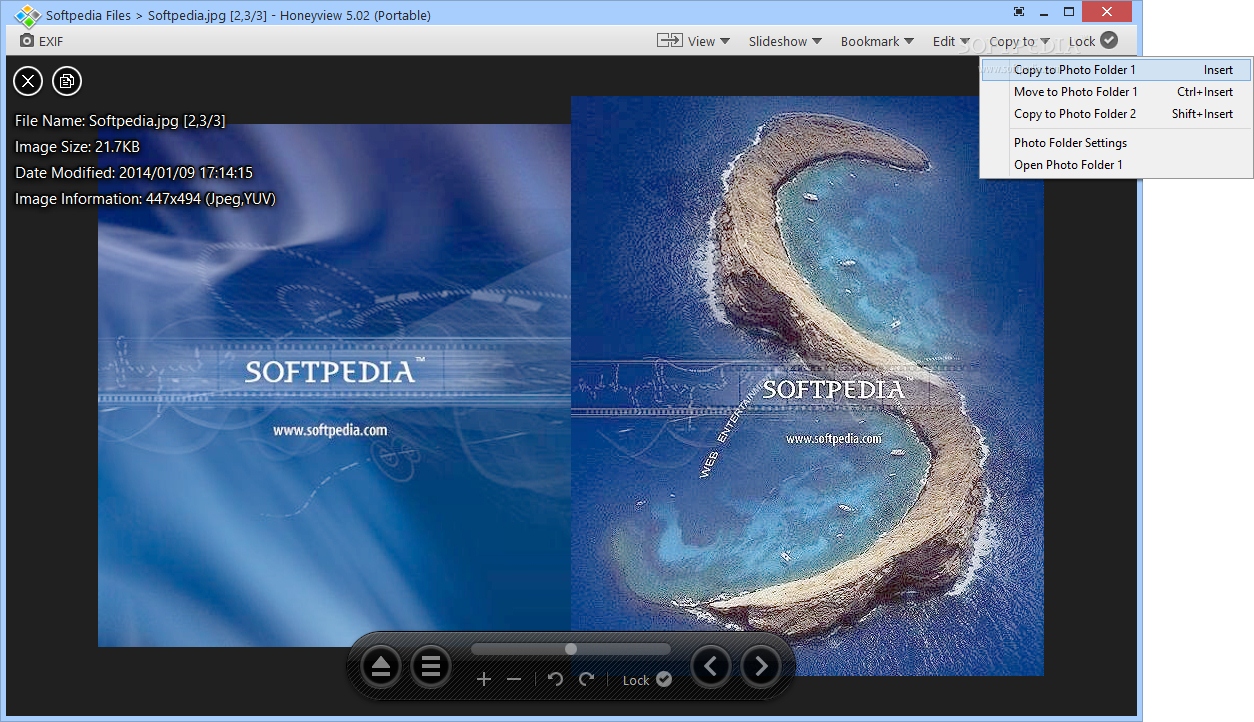Collapse the Copy to dropdown

(1020, 41)
